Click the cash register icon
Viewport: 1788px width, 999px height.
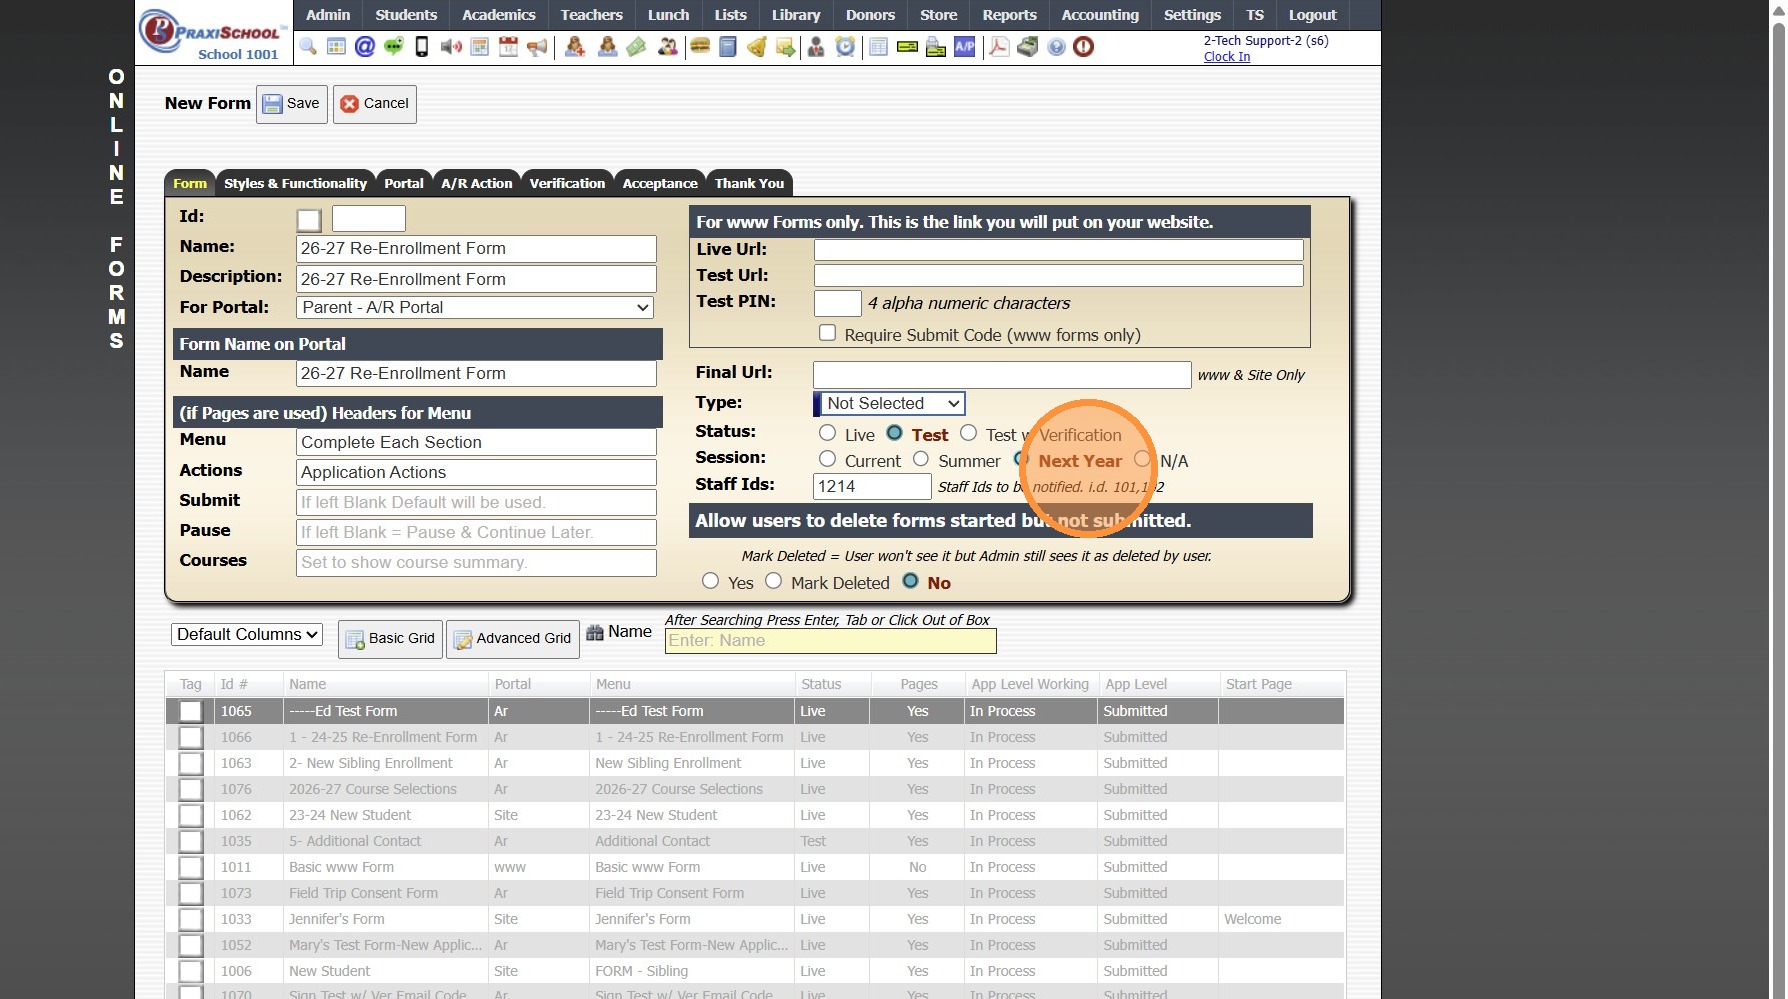pyautogui.click(x=1028, y=47)
